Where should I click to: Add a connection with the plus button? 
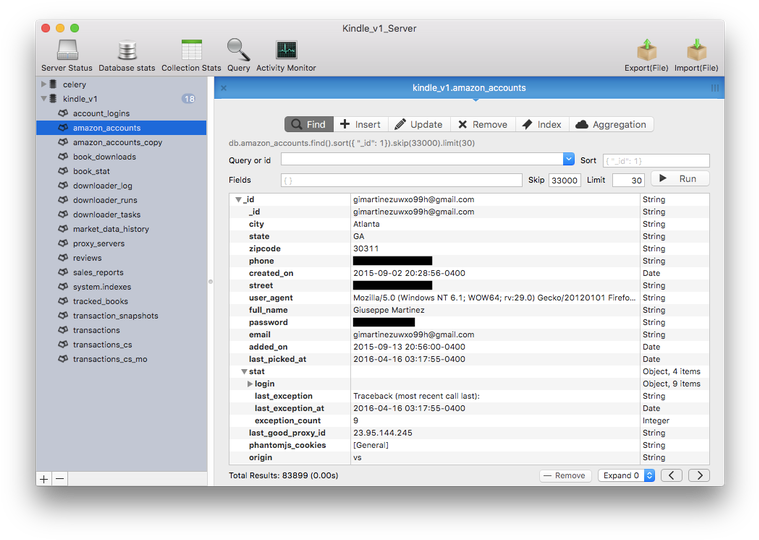(44, 479)
